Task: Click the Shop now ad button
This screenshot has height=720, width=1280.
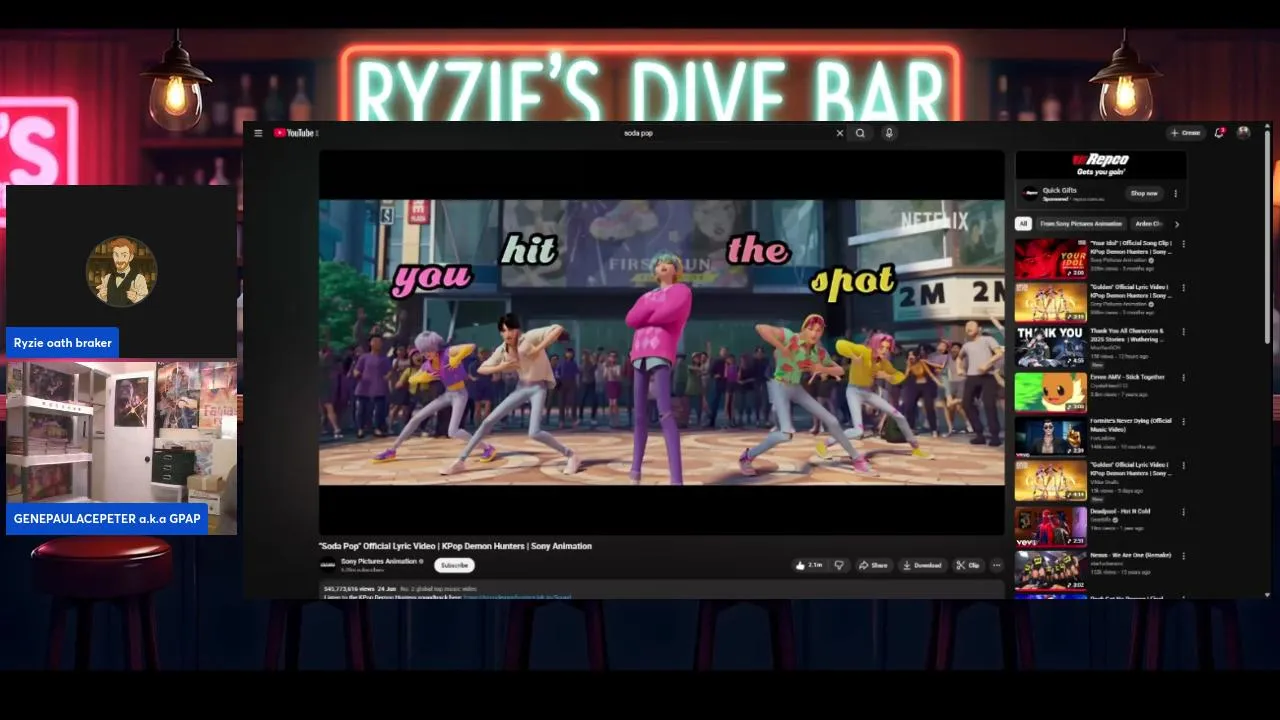Action: pos(1144,193)
